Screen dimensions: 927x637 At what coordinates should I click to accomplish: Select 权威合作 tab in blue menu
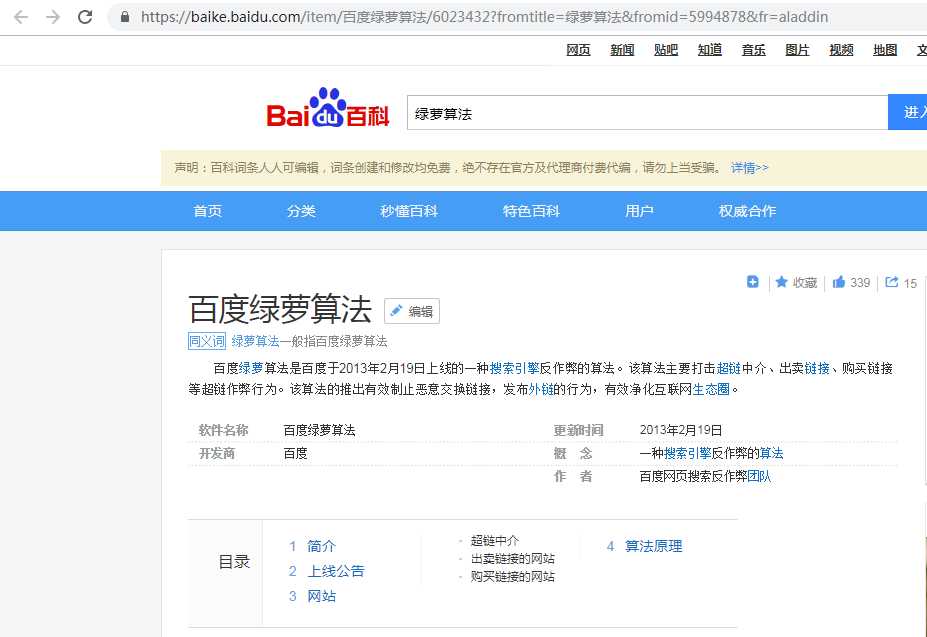coord(747,211)
